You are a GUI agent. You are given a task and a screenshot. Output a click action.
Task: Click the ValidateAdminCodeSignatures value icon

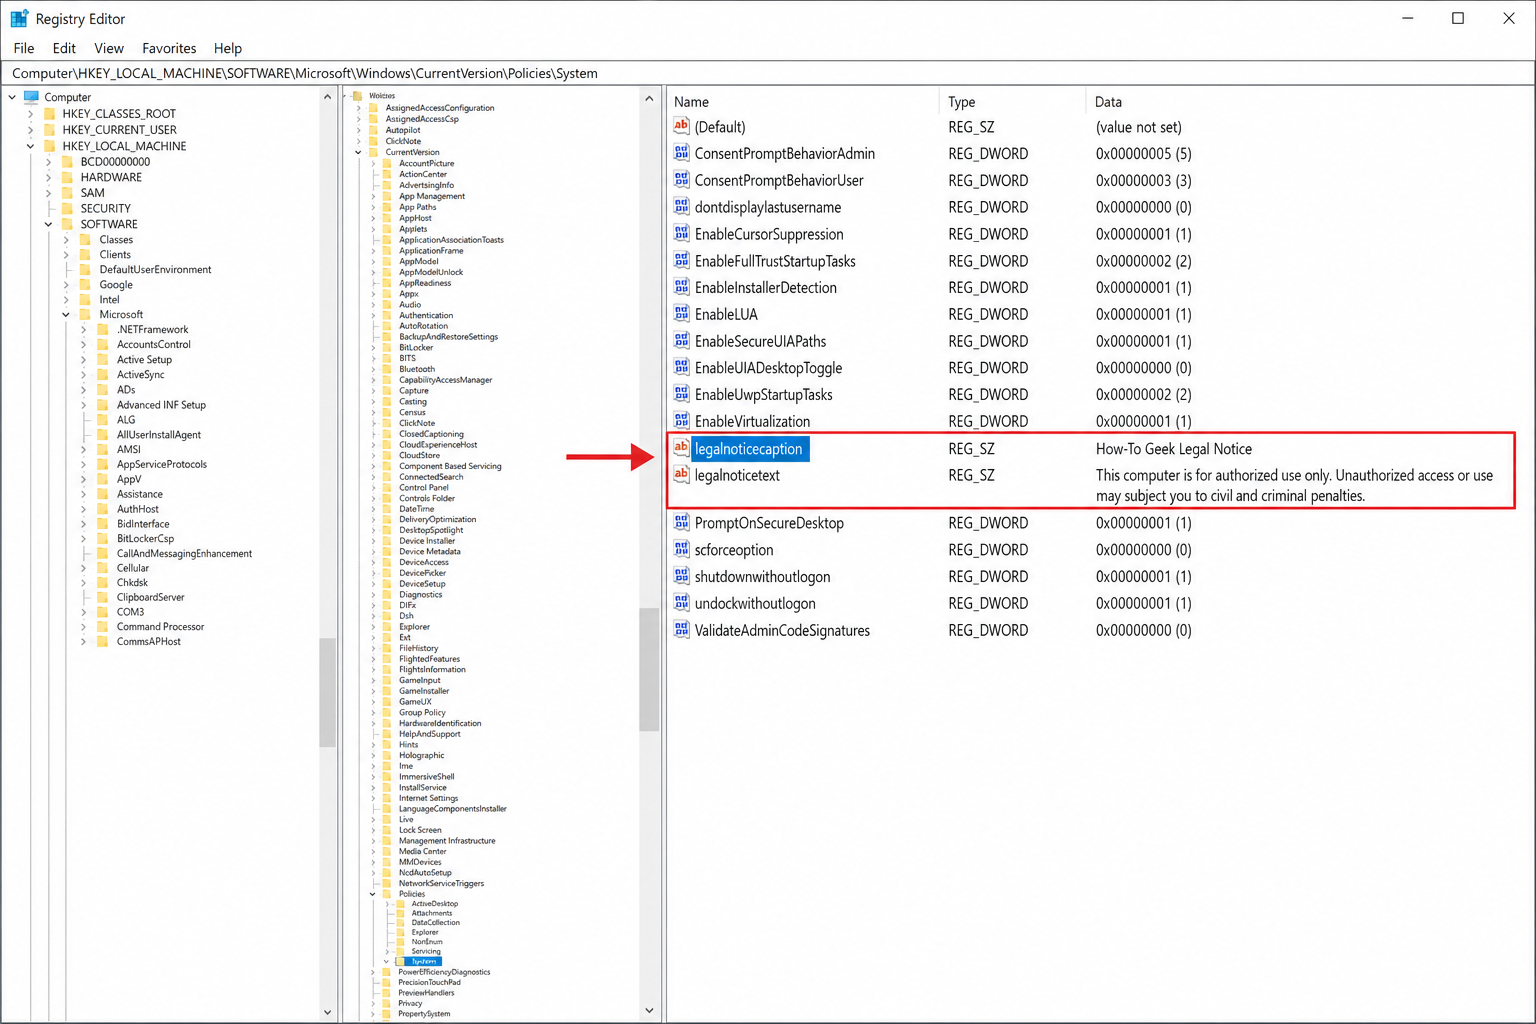(x=681, y=630)
